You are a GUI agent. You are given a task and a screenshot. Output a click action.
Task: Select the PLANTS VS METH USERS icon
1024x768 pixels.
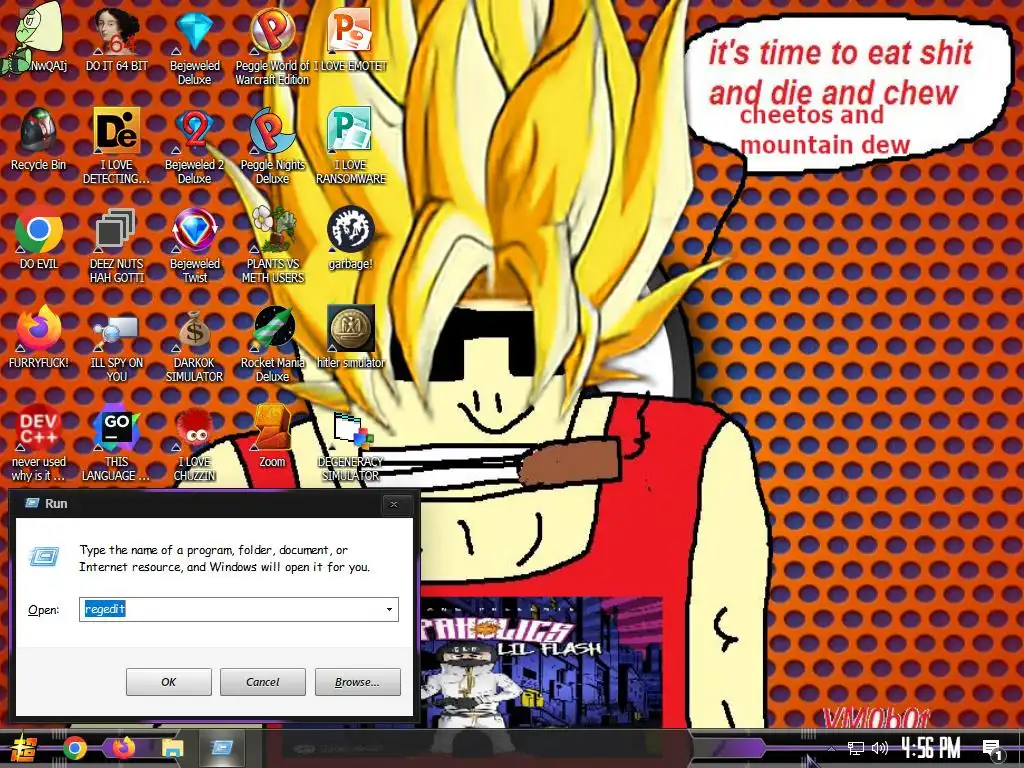[272, 245]
